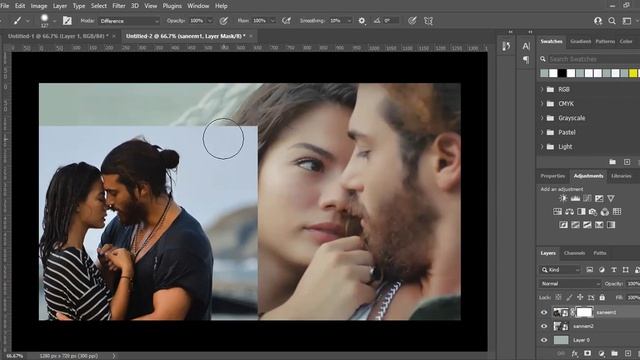This screenshot has width=640, height=360.
Task: Toggle lock all padlock icon
Action: pos(602,298)
